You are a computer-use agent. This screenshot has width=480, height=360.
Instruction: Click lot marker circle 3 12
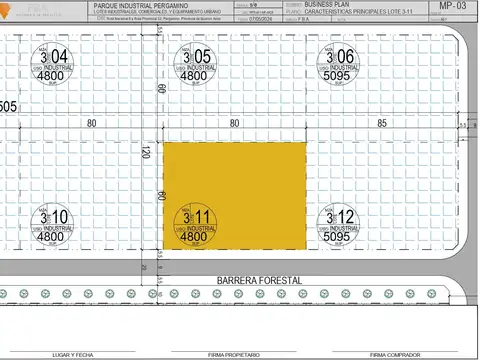(x=338, y=225)
